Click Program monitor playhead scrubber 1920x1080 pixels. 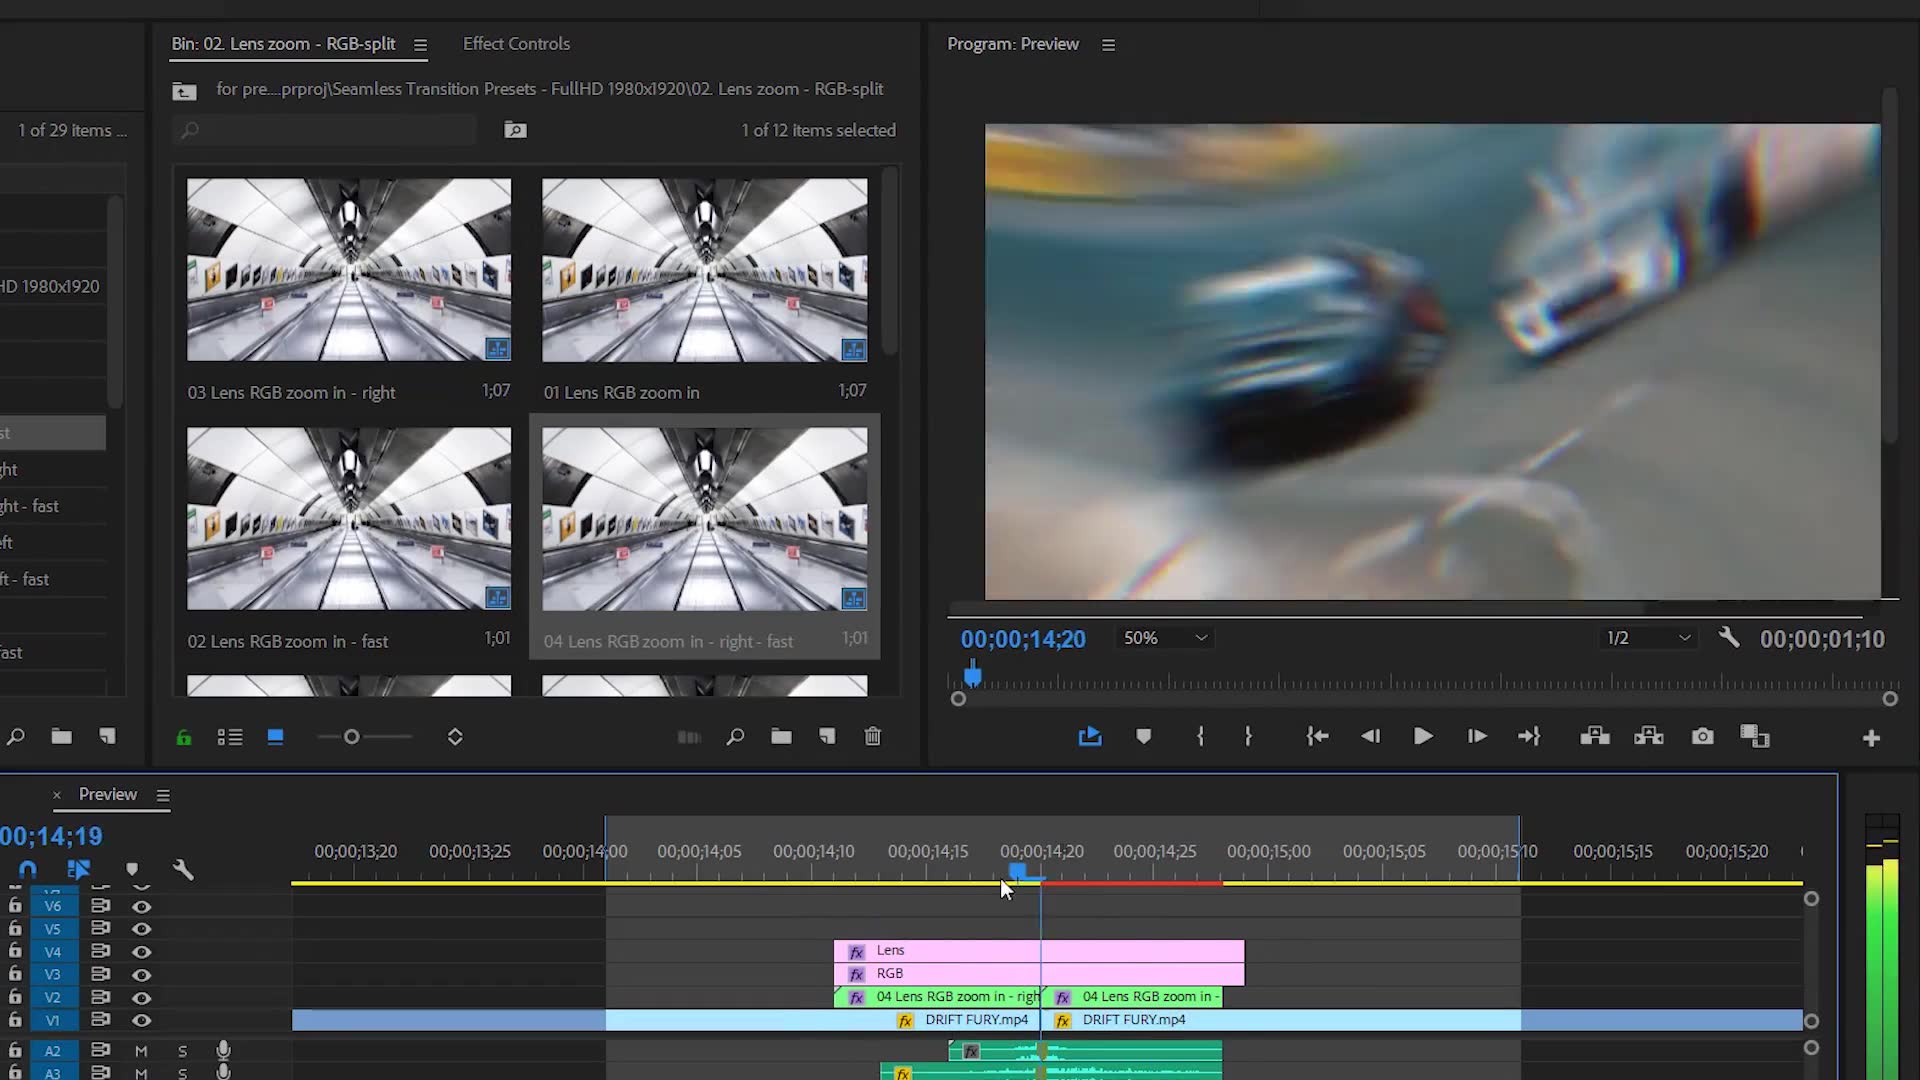[x=972, y=677]
